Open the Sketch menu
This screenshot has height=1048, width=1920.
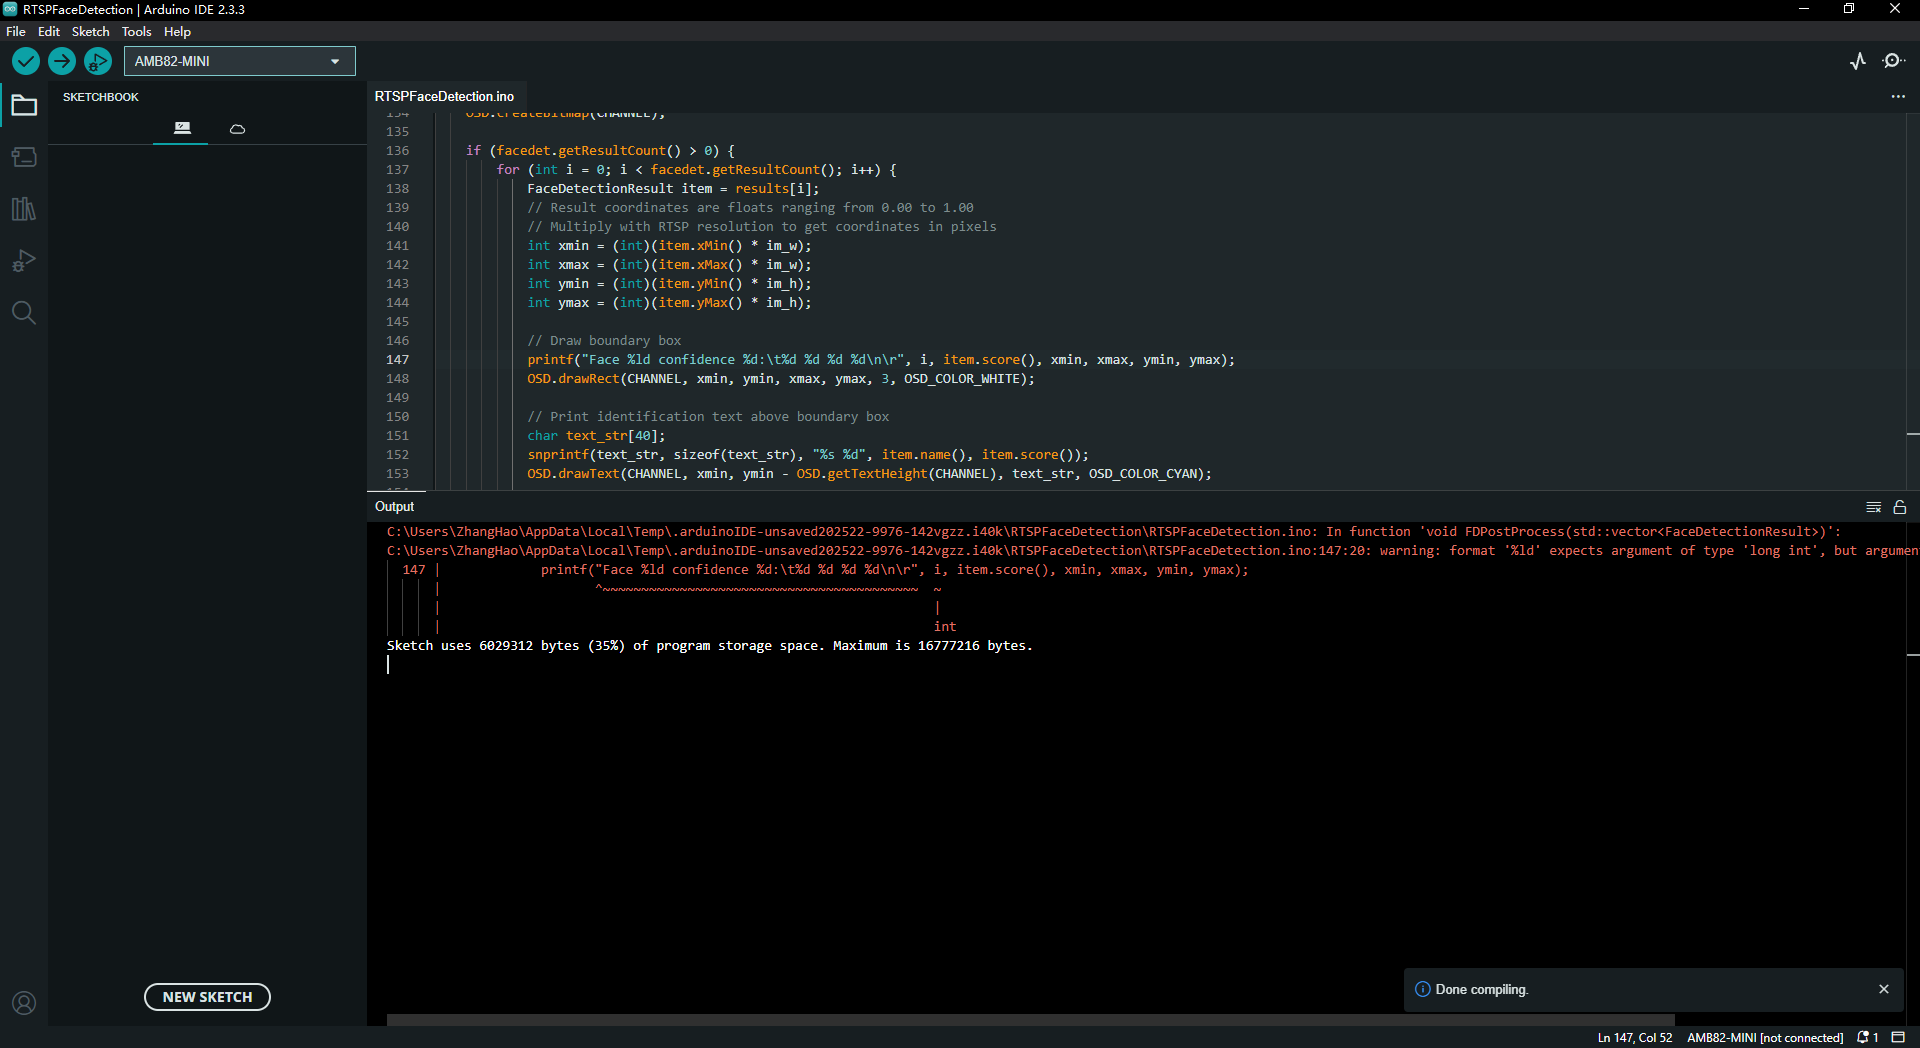click(90, 32)
